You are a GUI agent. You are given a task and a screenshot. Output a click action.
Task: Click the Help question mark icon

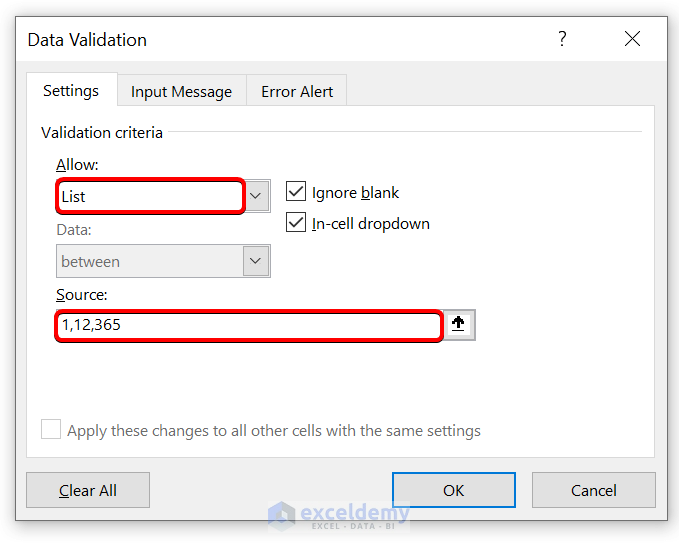pyautogui.click(x=562, y=39)
